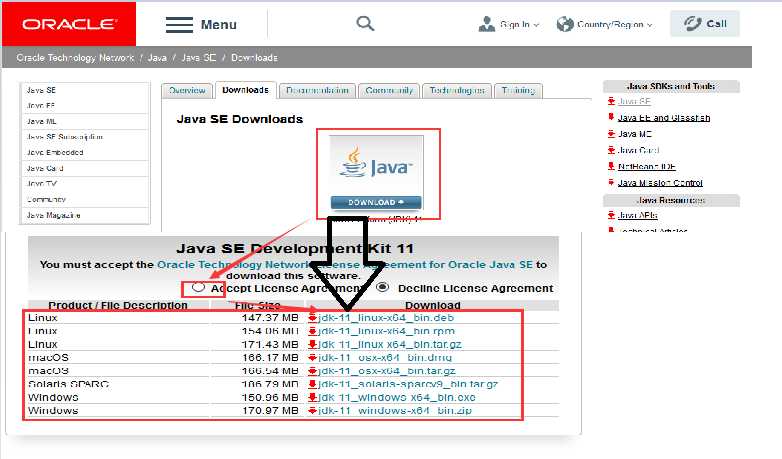Image resolution: width=782 pixels, height=459 pixels.
Task: Click Oracle Technology Network breadcrumb
Action: (x=75, y=58)
